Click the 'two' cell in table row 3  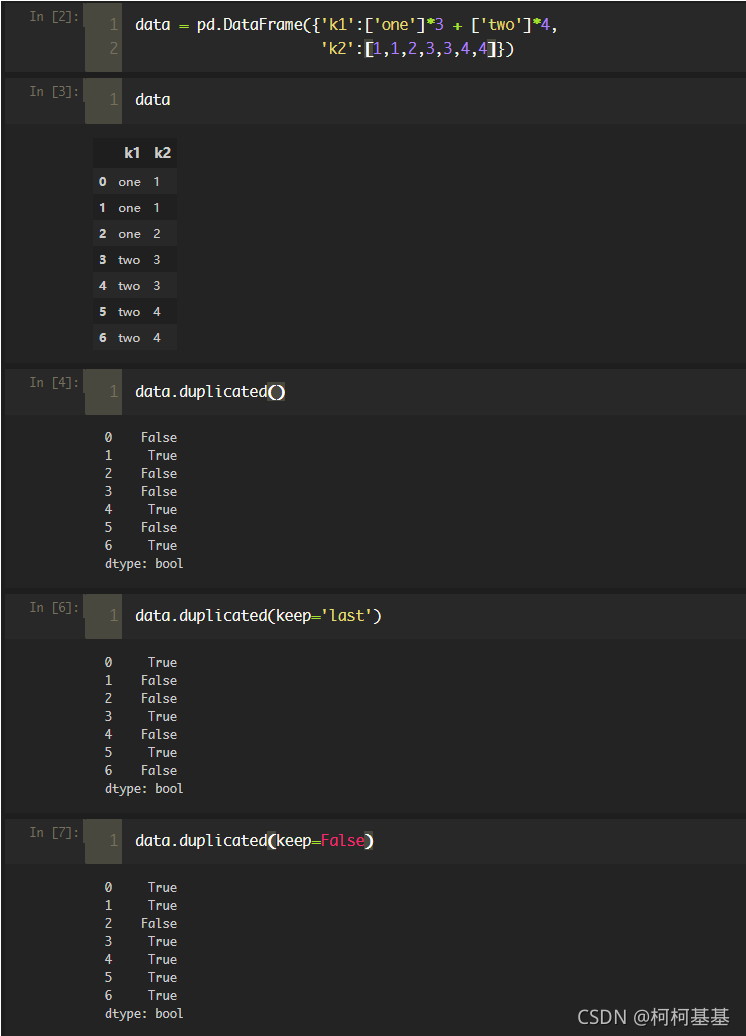click(129, 260)
